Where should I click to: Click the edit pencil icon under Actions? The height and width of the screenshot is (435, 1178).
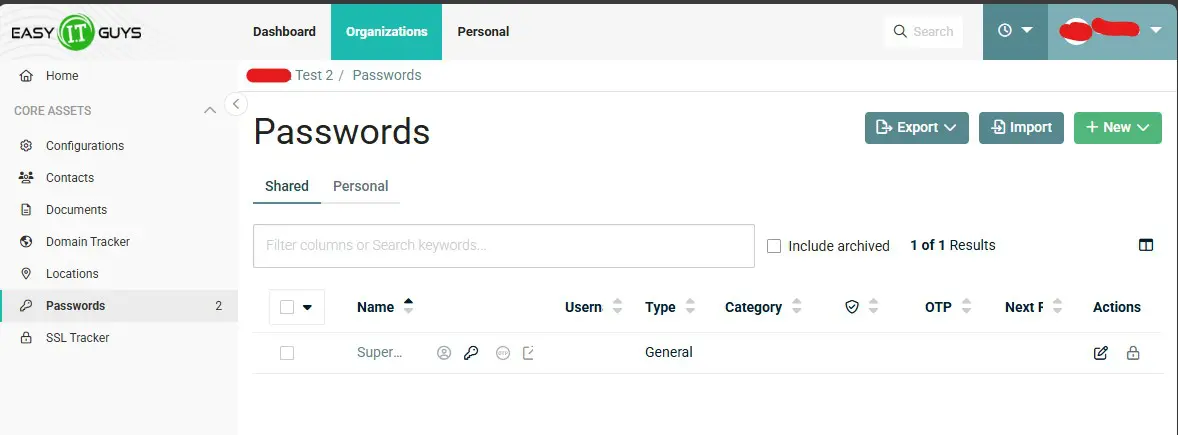coord(1101,353)
